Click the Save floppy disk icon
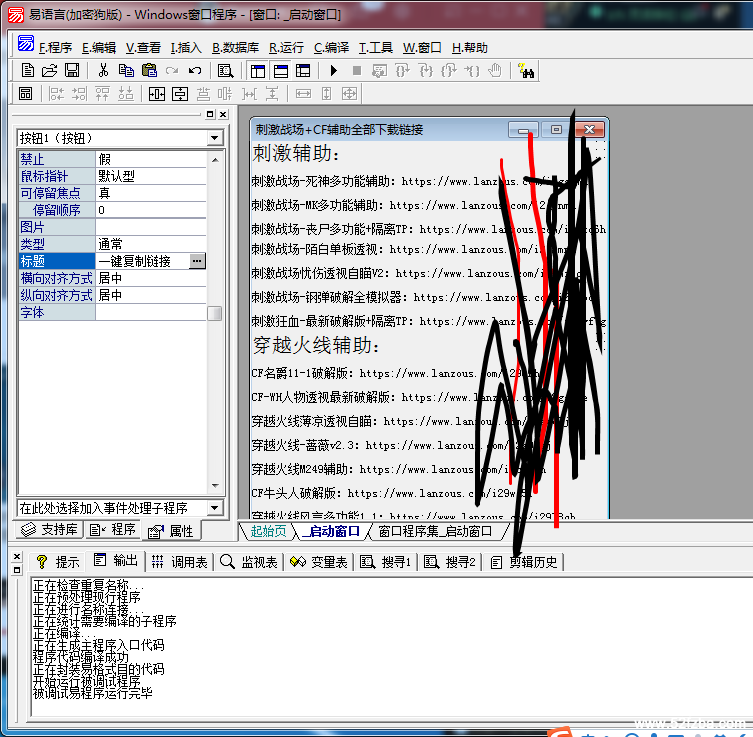 72,71
